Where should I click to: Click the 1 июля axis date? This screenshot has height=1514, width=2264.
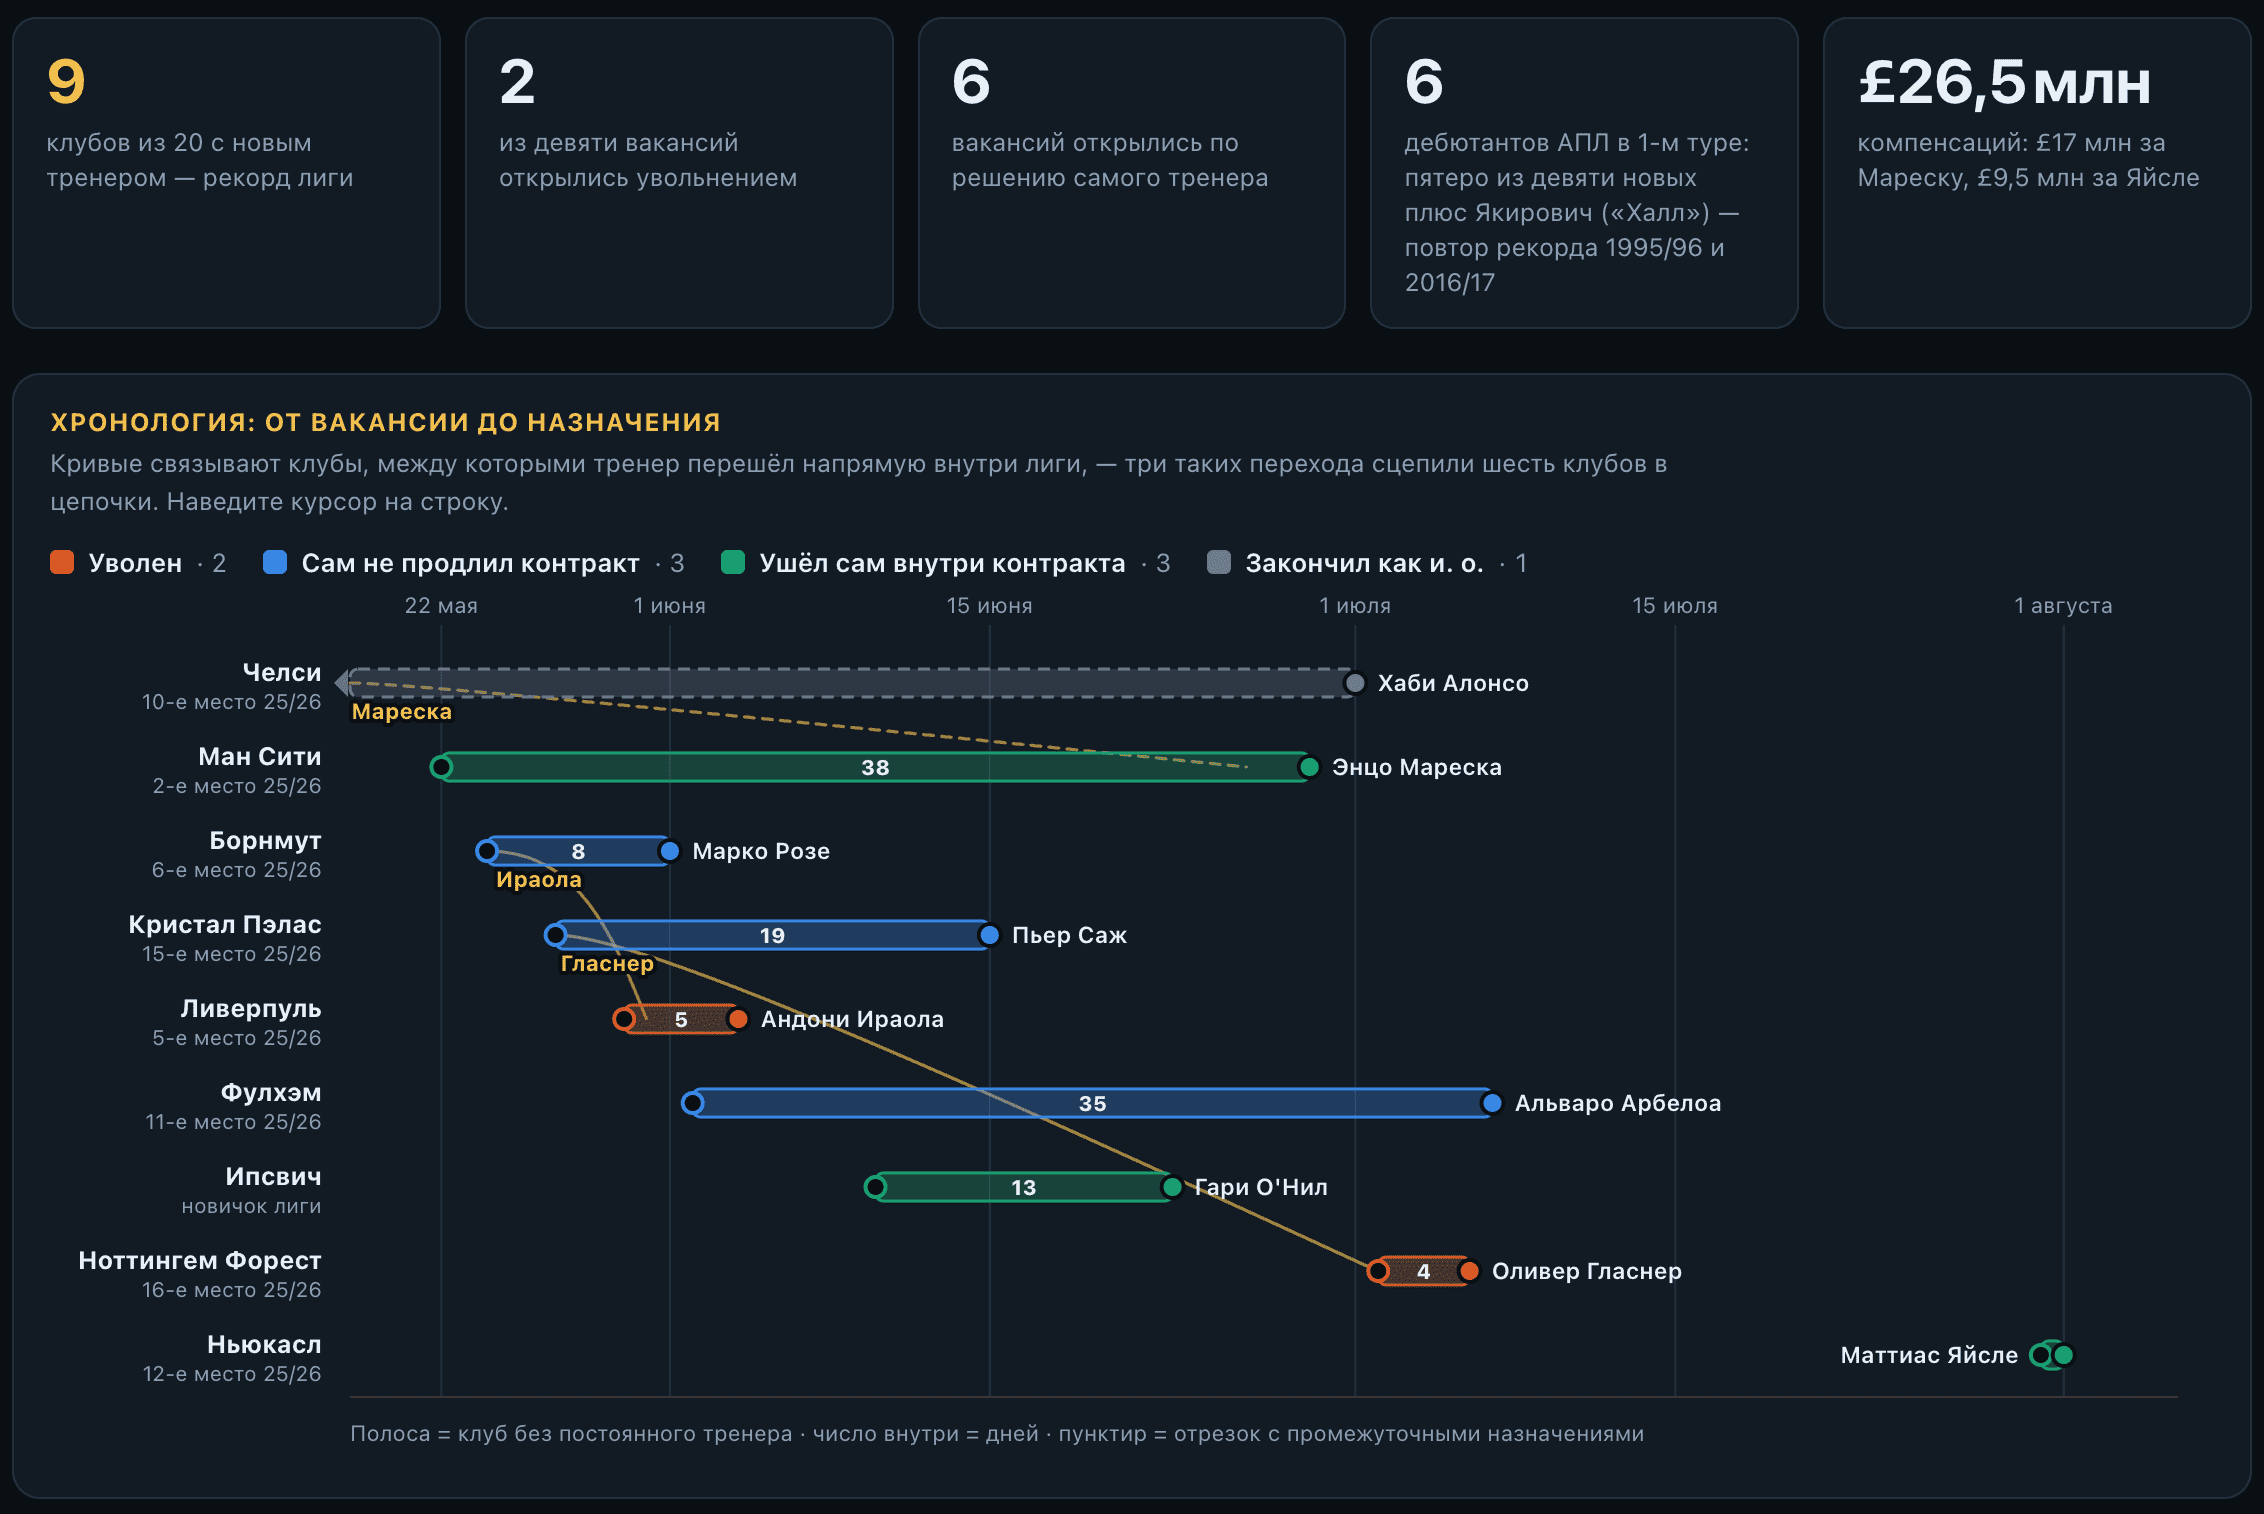(1355, 605)
